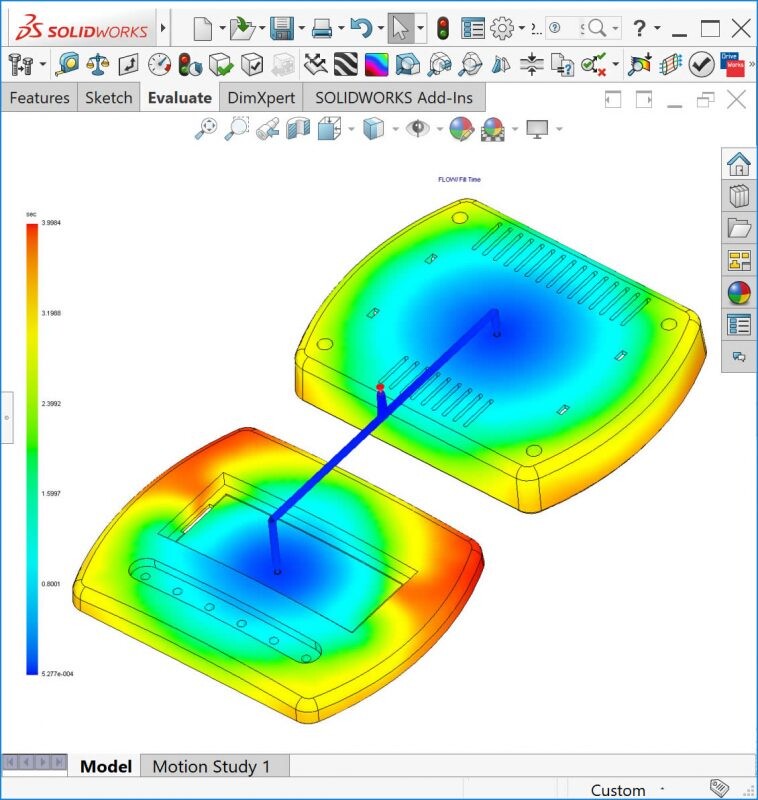Click the Zoom to Fit icon

207,128
